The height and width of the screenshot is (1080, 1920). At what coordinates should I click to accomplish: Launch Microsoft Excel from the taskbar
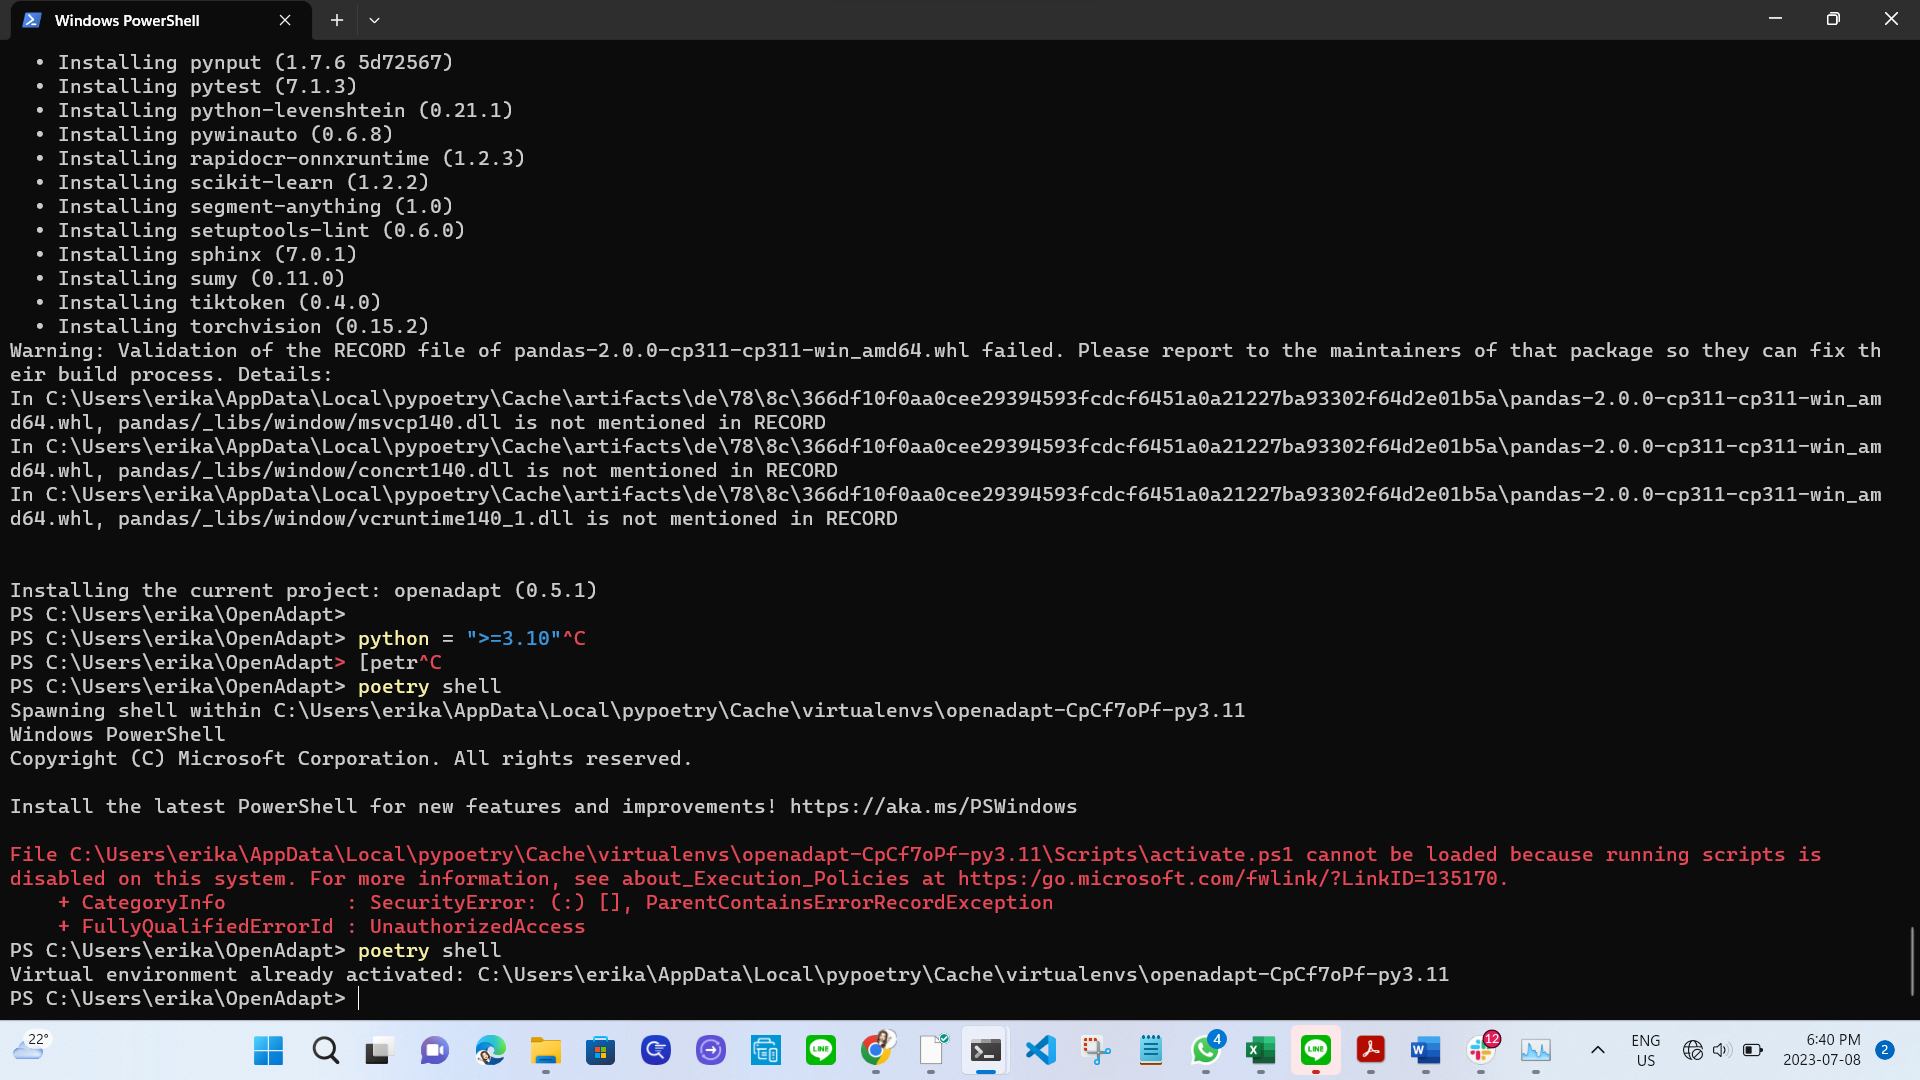(1259, 1050)
